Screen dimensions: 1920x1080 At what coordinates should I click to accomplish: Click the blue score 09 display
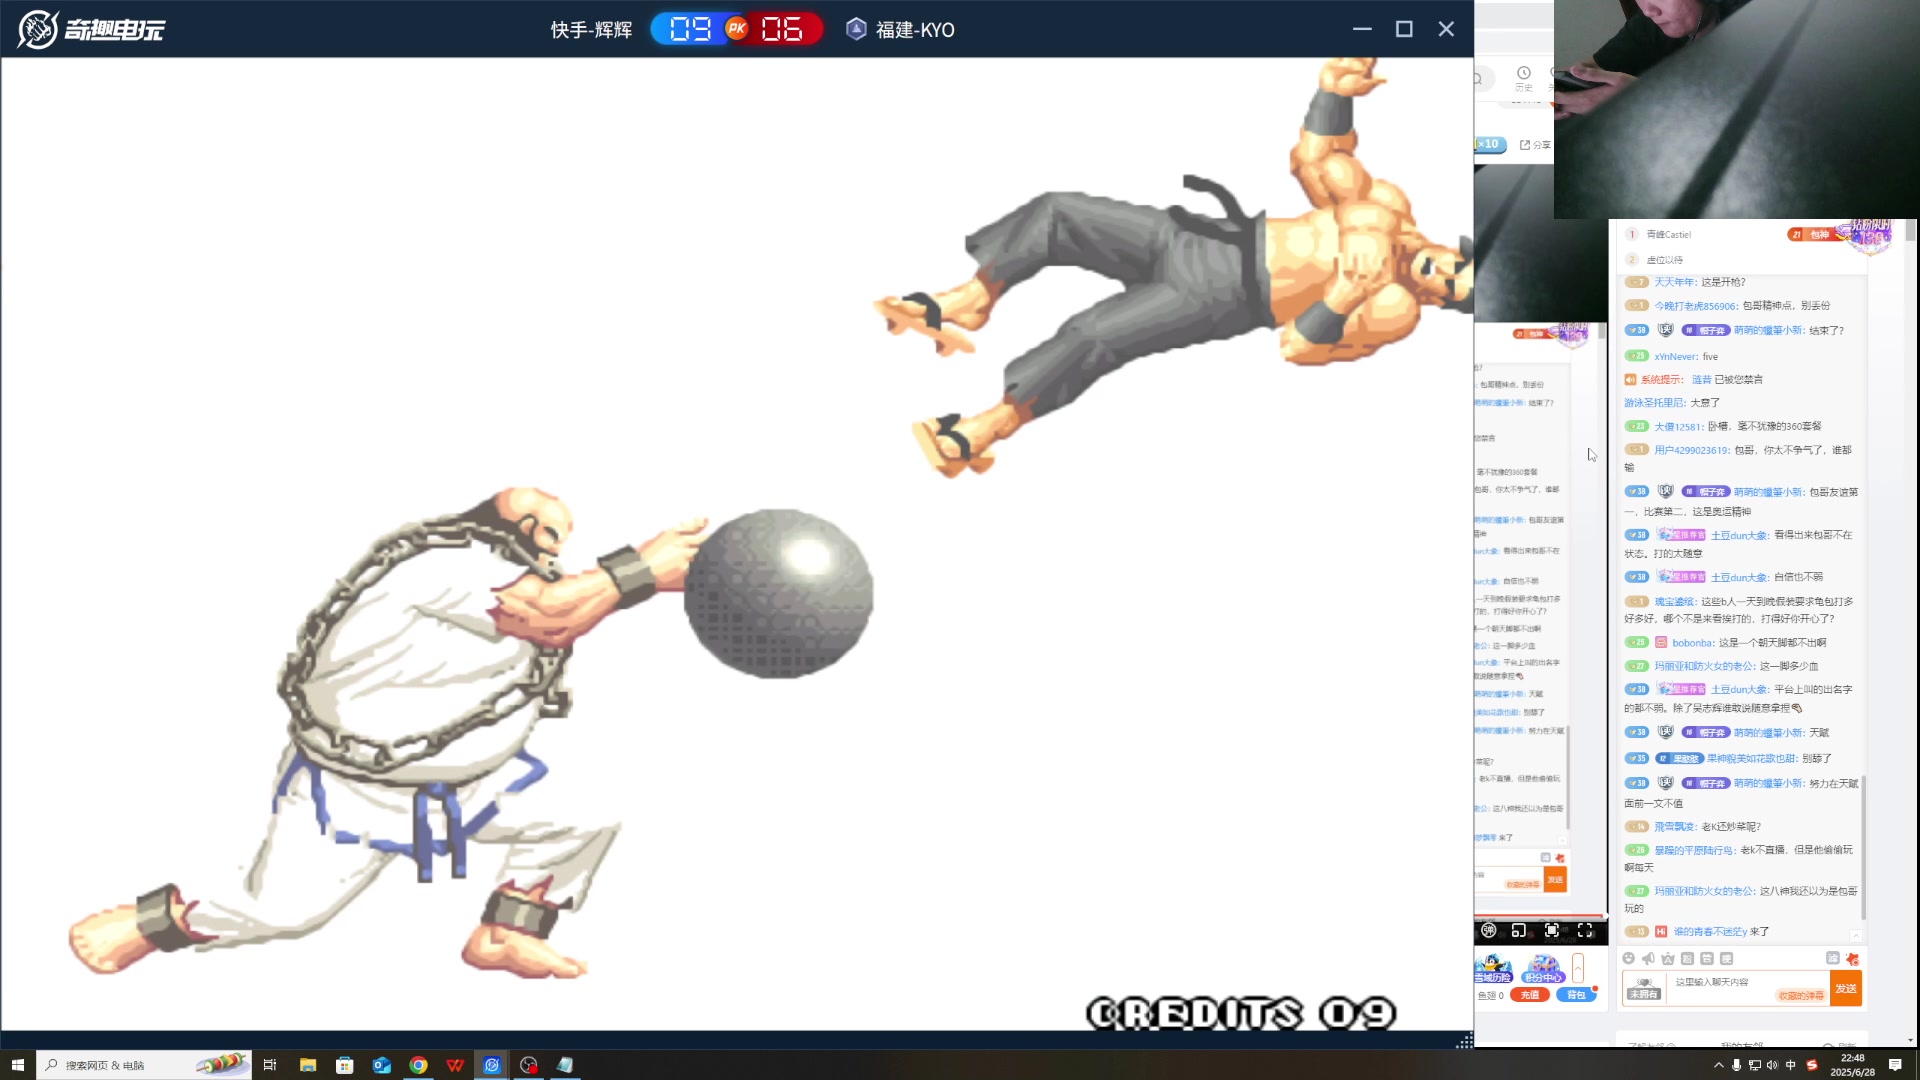point(690,29)
